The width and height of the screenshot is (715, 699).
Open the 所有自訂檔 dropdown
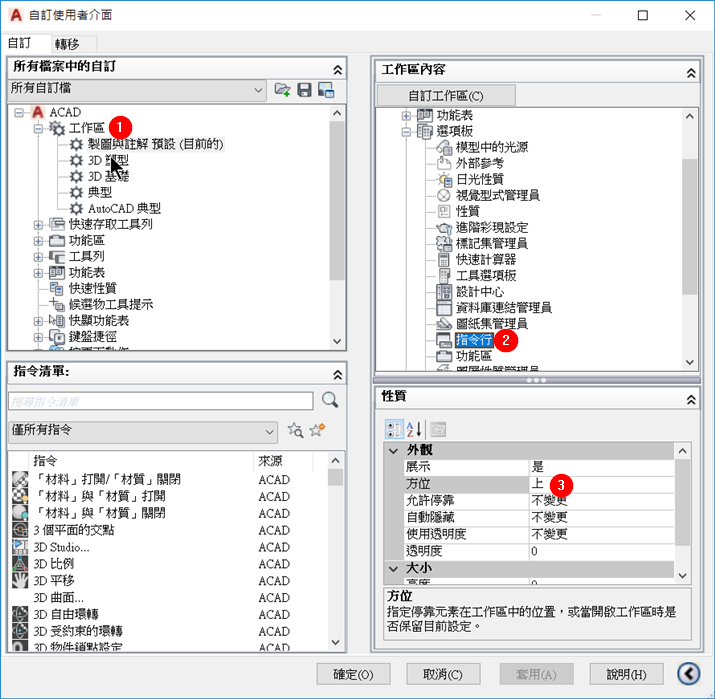[137, 90]
